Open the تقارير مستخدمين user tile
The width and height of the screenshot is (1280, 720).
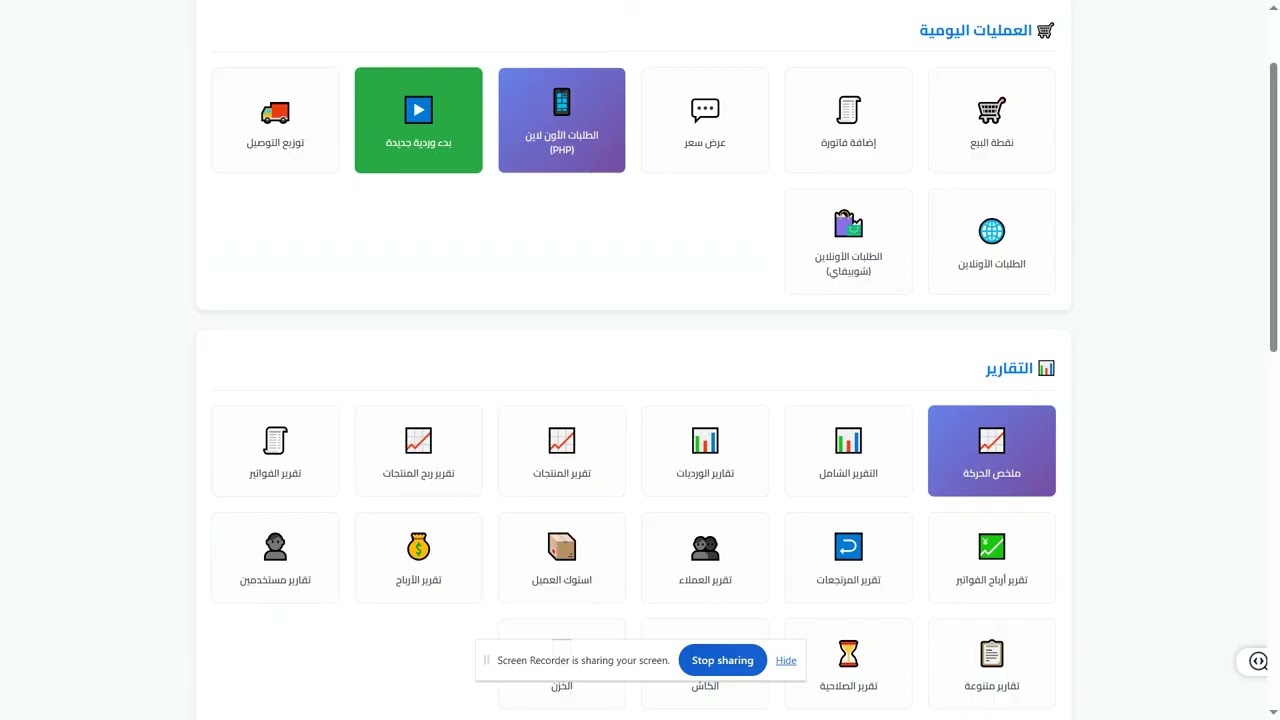(275, 558)
